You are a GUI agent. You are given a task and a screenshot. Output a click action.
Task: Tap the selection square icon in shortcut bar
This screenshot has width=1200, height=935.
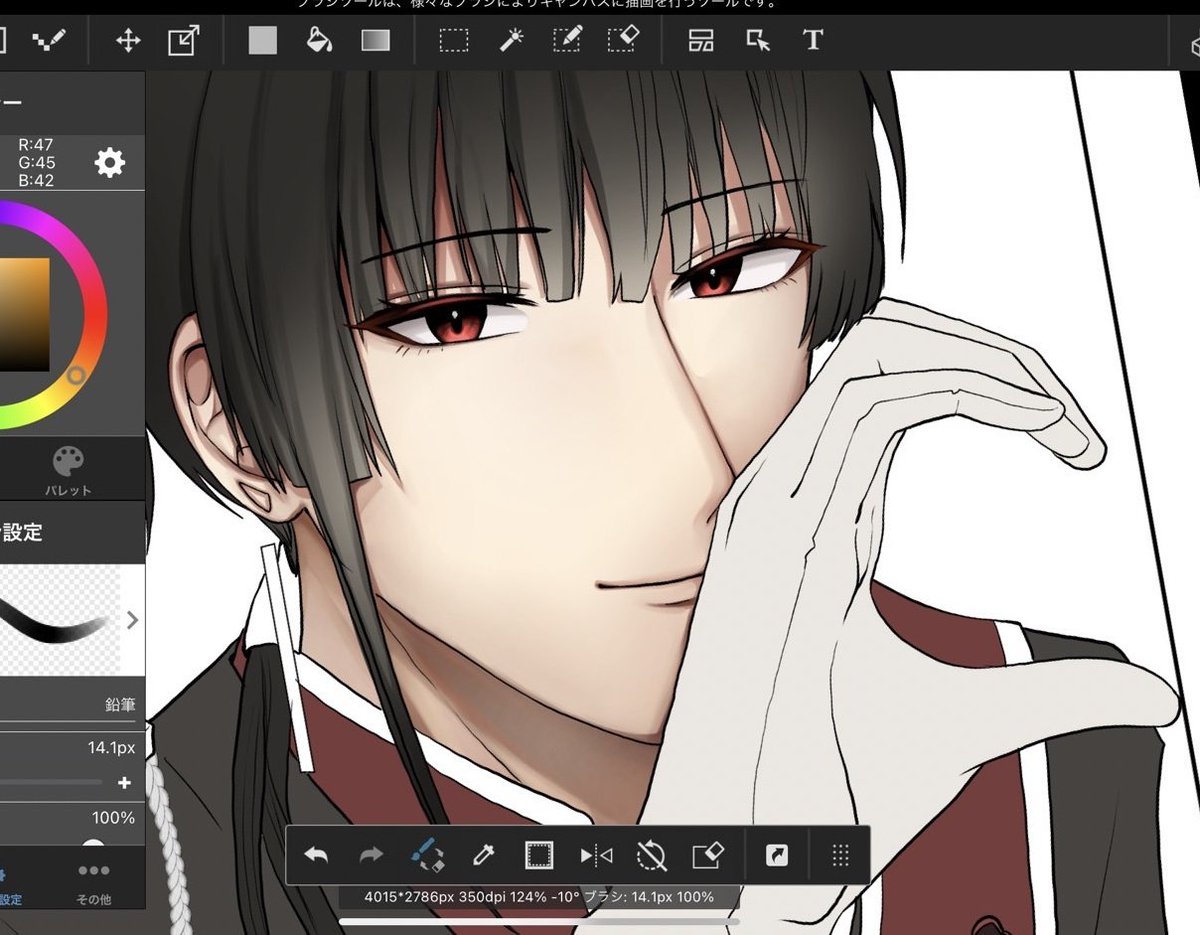(x=539, y=855)
